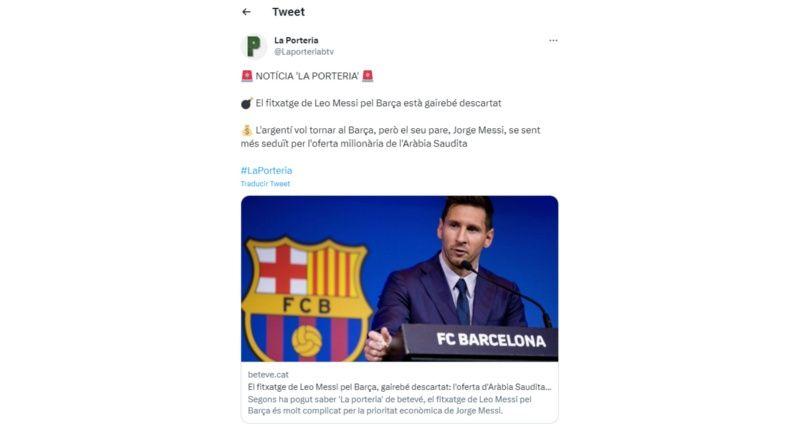
Task: Click "Traducir Tweet" to translate
Action: 265,184
